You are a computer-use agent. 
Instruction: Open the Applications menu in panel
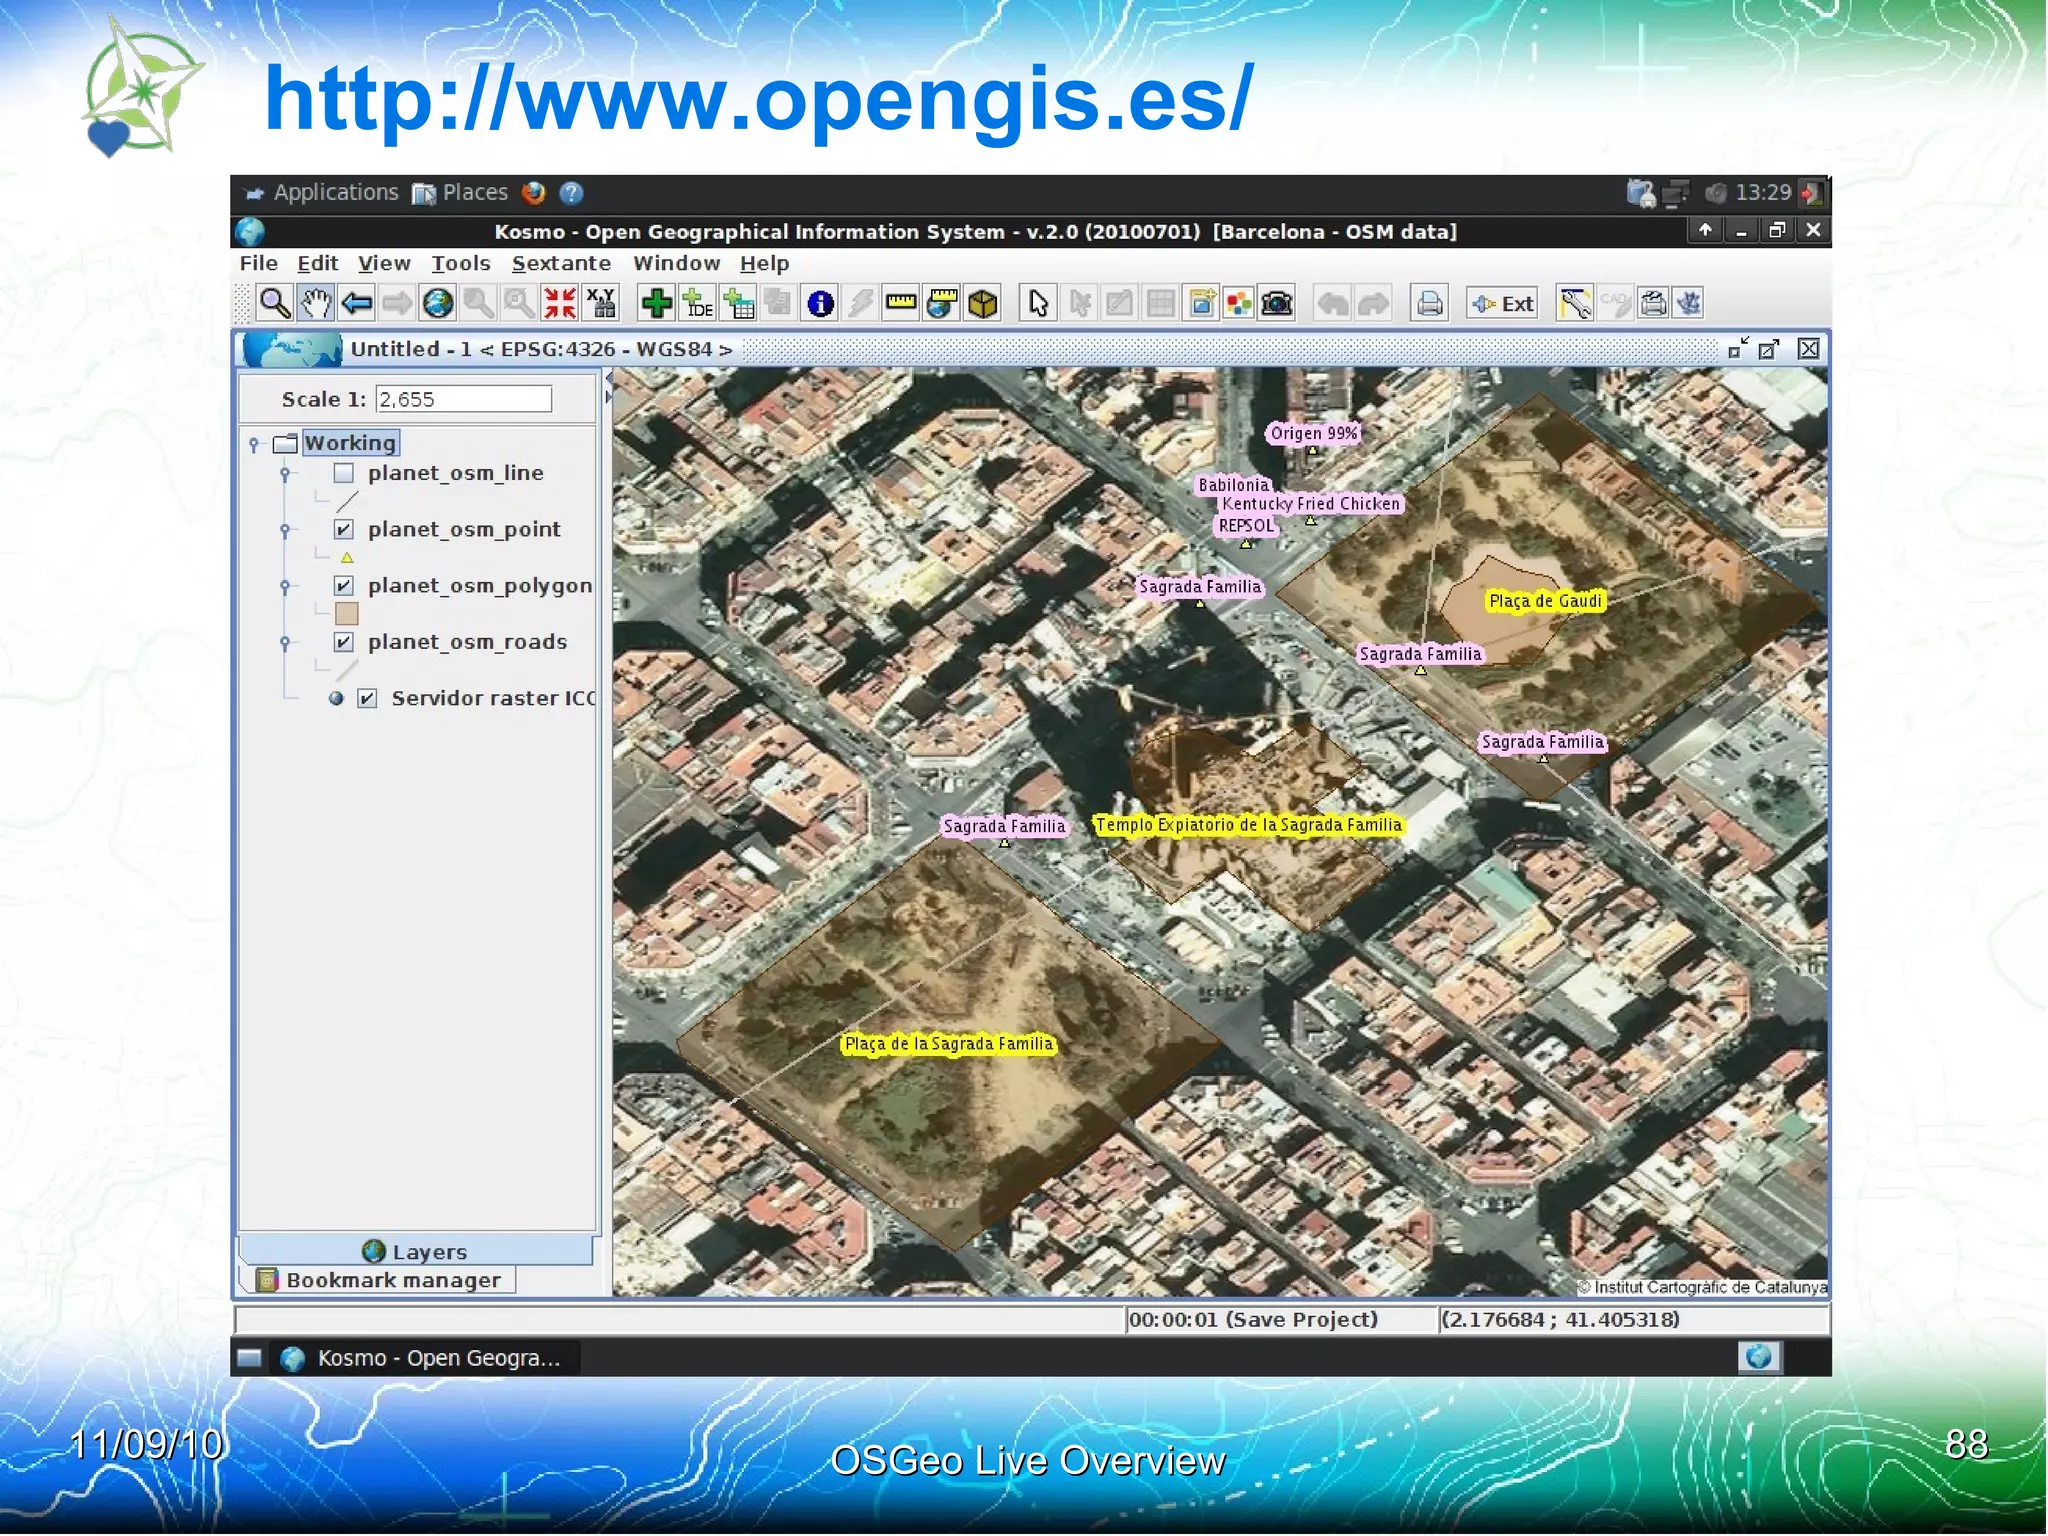click(x=322, y=192)
